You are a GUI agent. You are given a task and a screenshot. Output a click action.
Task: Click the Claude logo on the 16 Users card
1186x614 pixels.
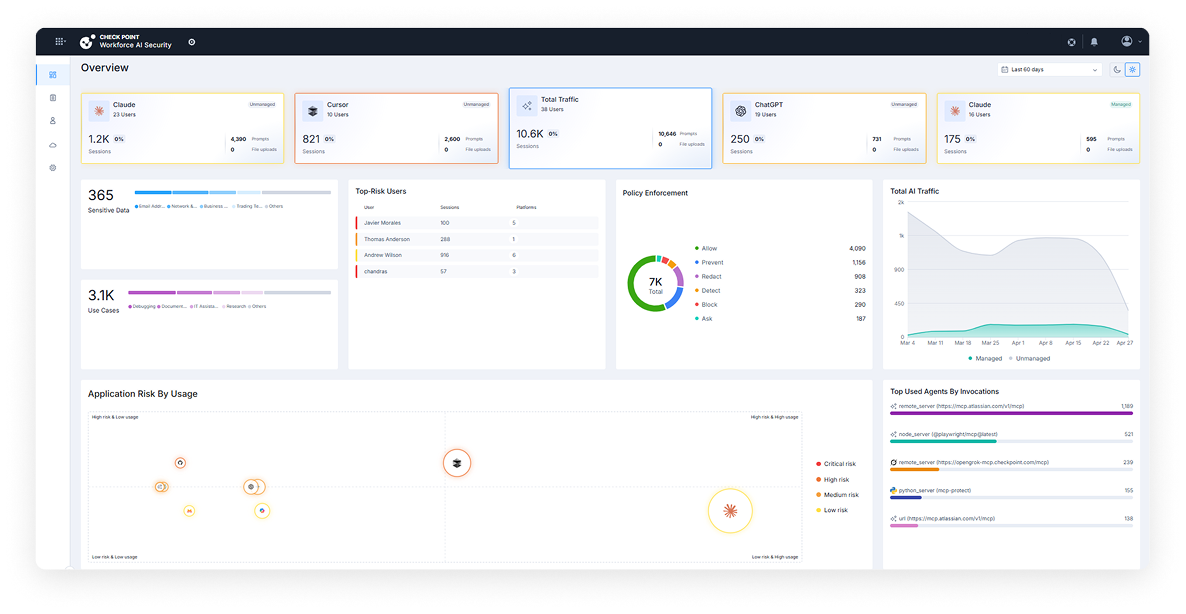coord(955,110)
